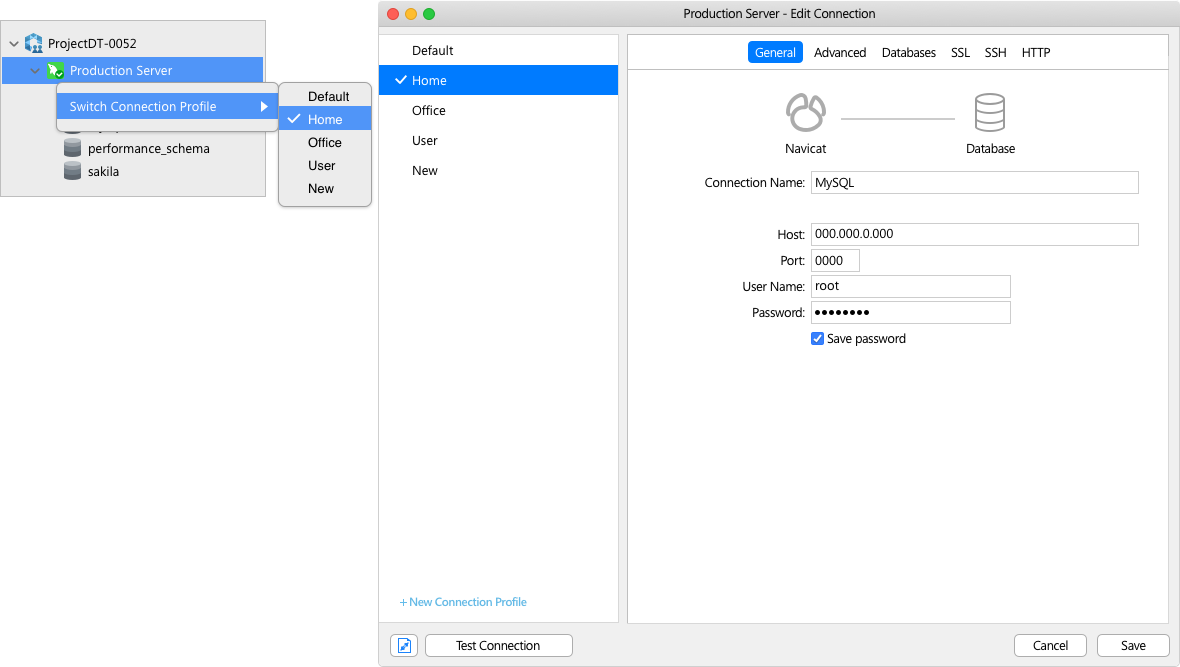
Task: Click inside the Host input field
Action: point(974,234)
